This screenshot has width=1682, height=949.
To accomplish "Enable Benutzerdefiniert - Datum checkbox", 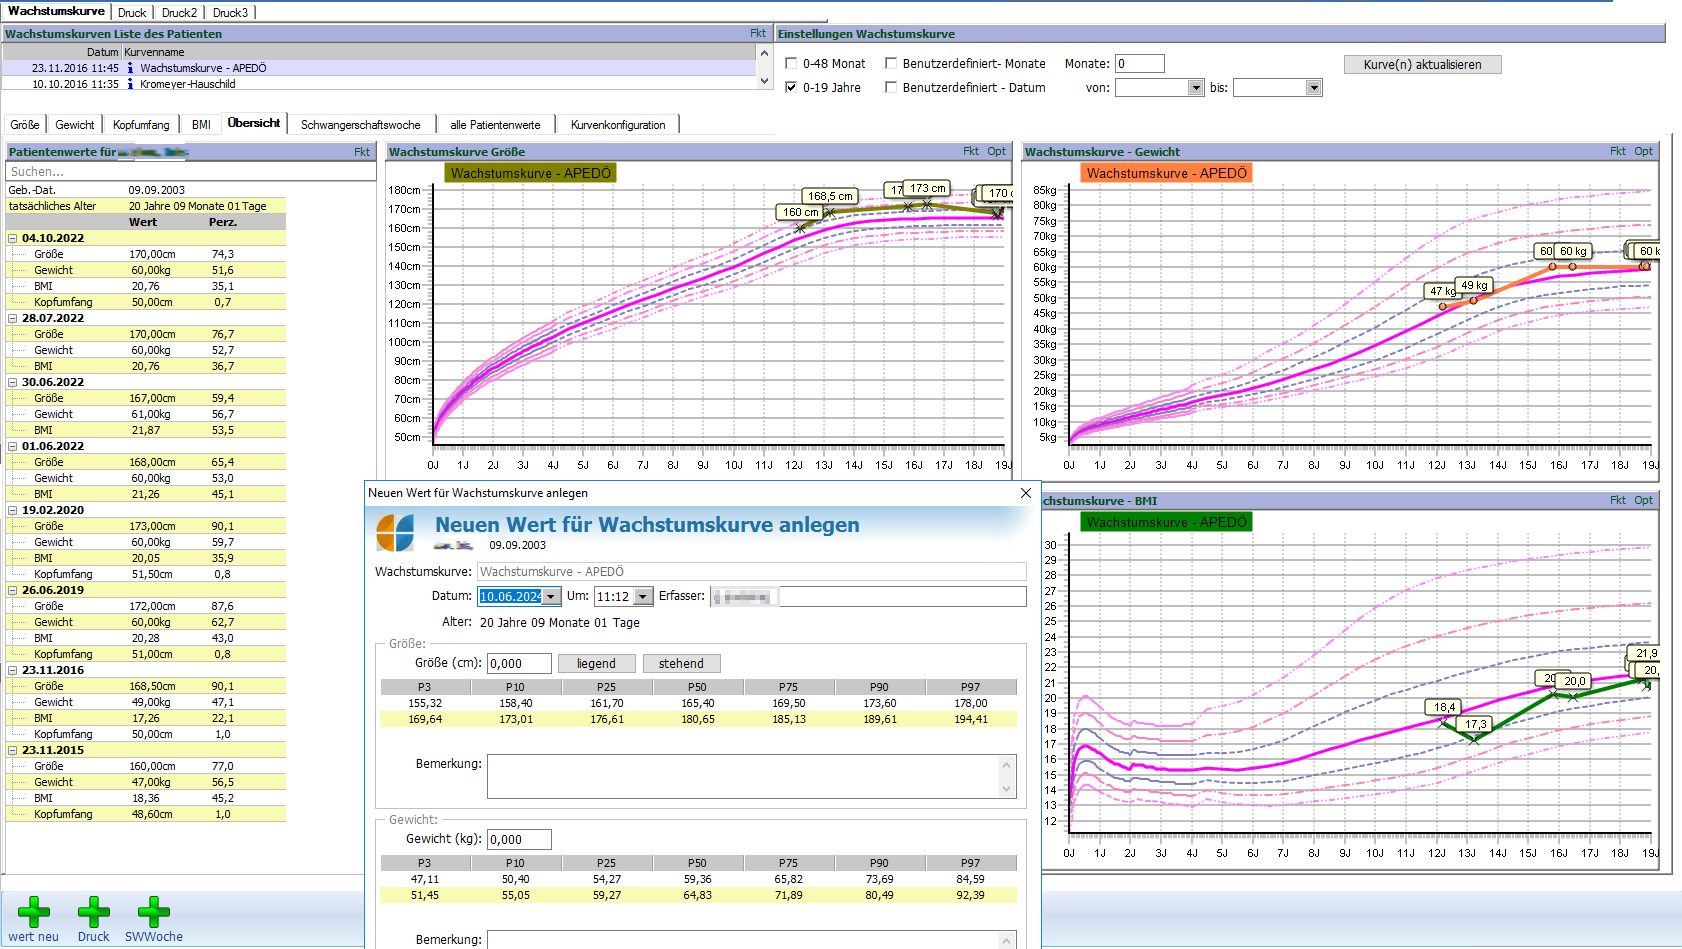I will tap(891, 87).
